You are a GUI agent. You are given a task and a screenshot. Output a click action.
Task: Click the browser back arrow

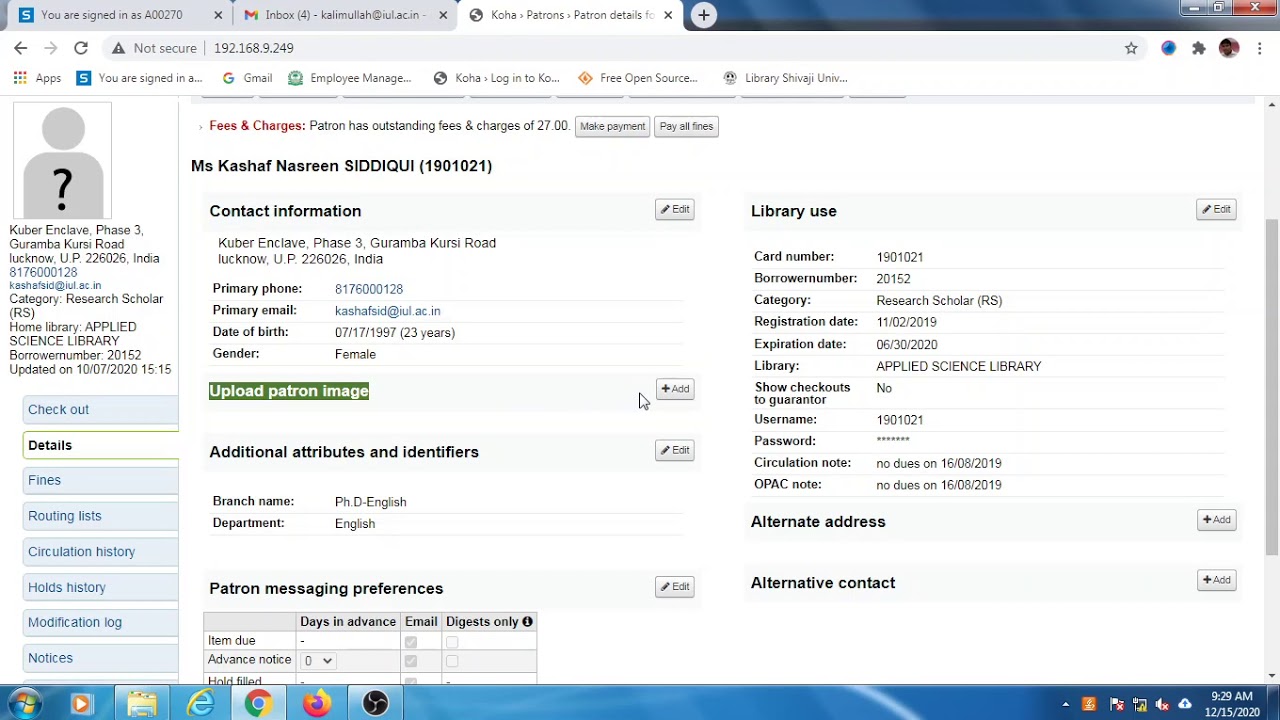point(21,48)
